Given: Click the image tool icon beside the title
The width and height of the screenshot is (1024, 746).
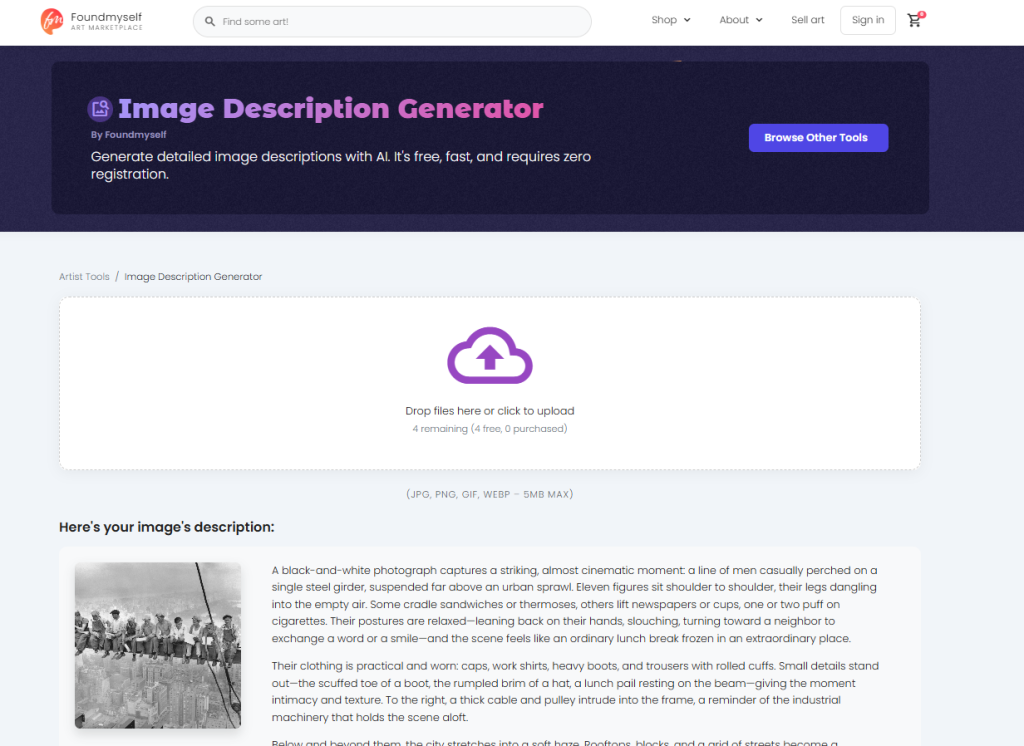Looking at the screenshot, I should (99, 108).
